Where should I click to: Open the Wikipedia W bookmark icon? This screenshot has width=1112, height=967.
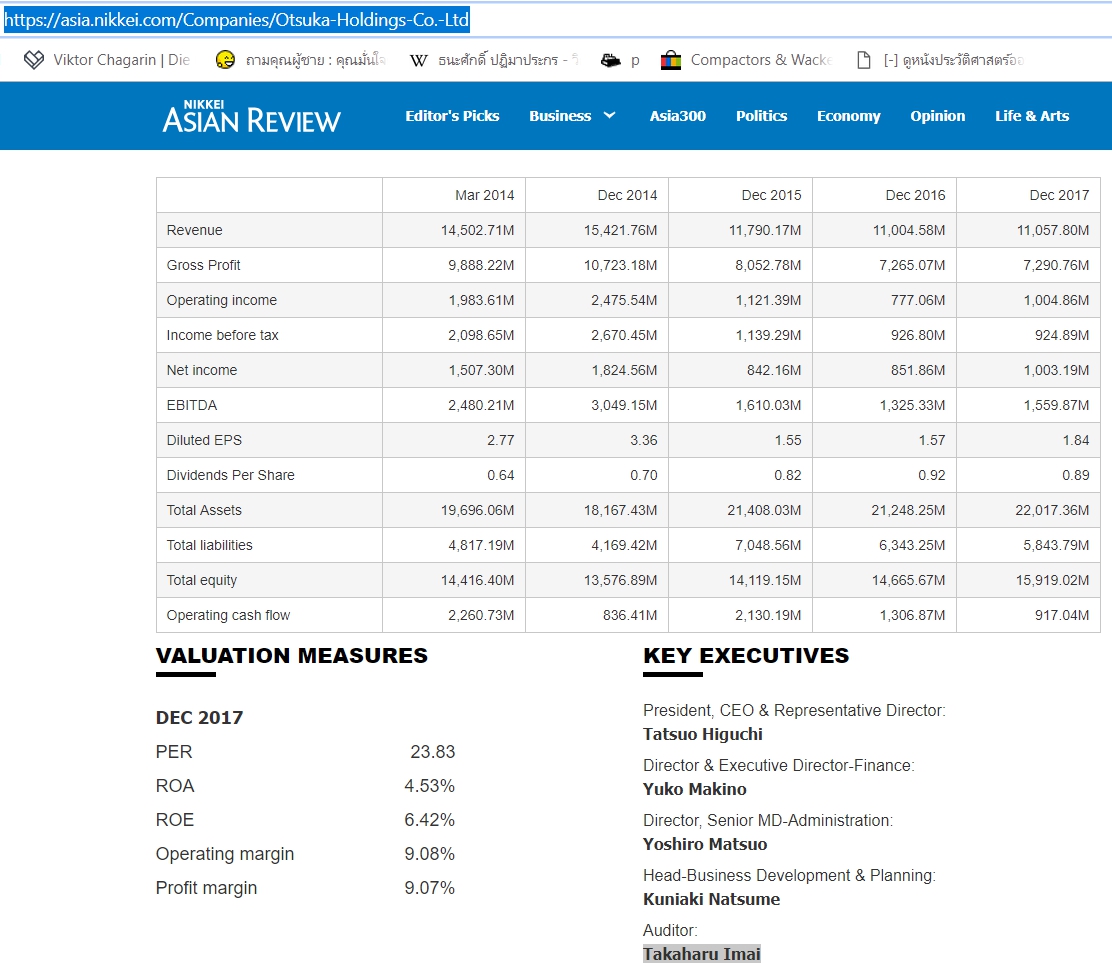pyautogui.click(x=419, y=60)
